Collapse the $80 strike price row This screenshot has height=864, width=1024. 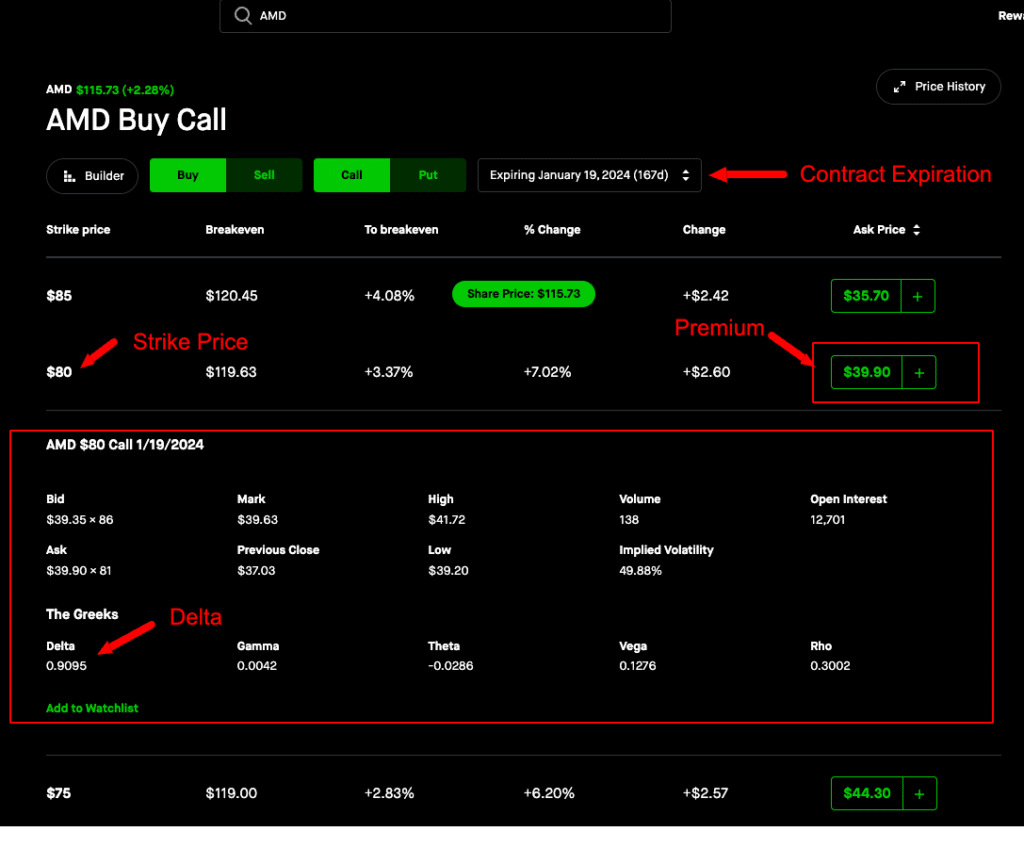click(x=523, y=372)
